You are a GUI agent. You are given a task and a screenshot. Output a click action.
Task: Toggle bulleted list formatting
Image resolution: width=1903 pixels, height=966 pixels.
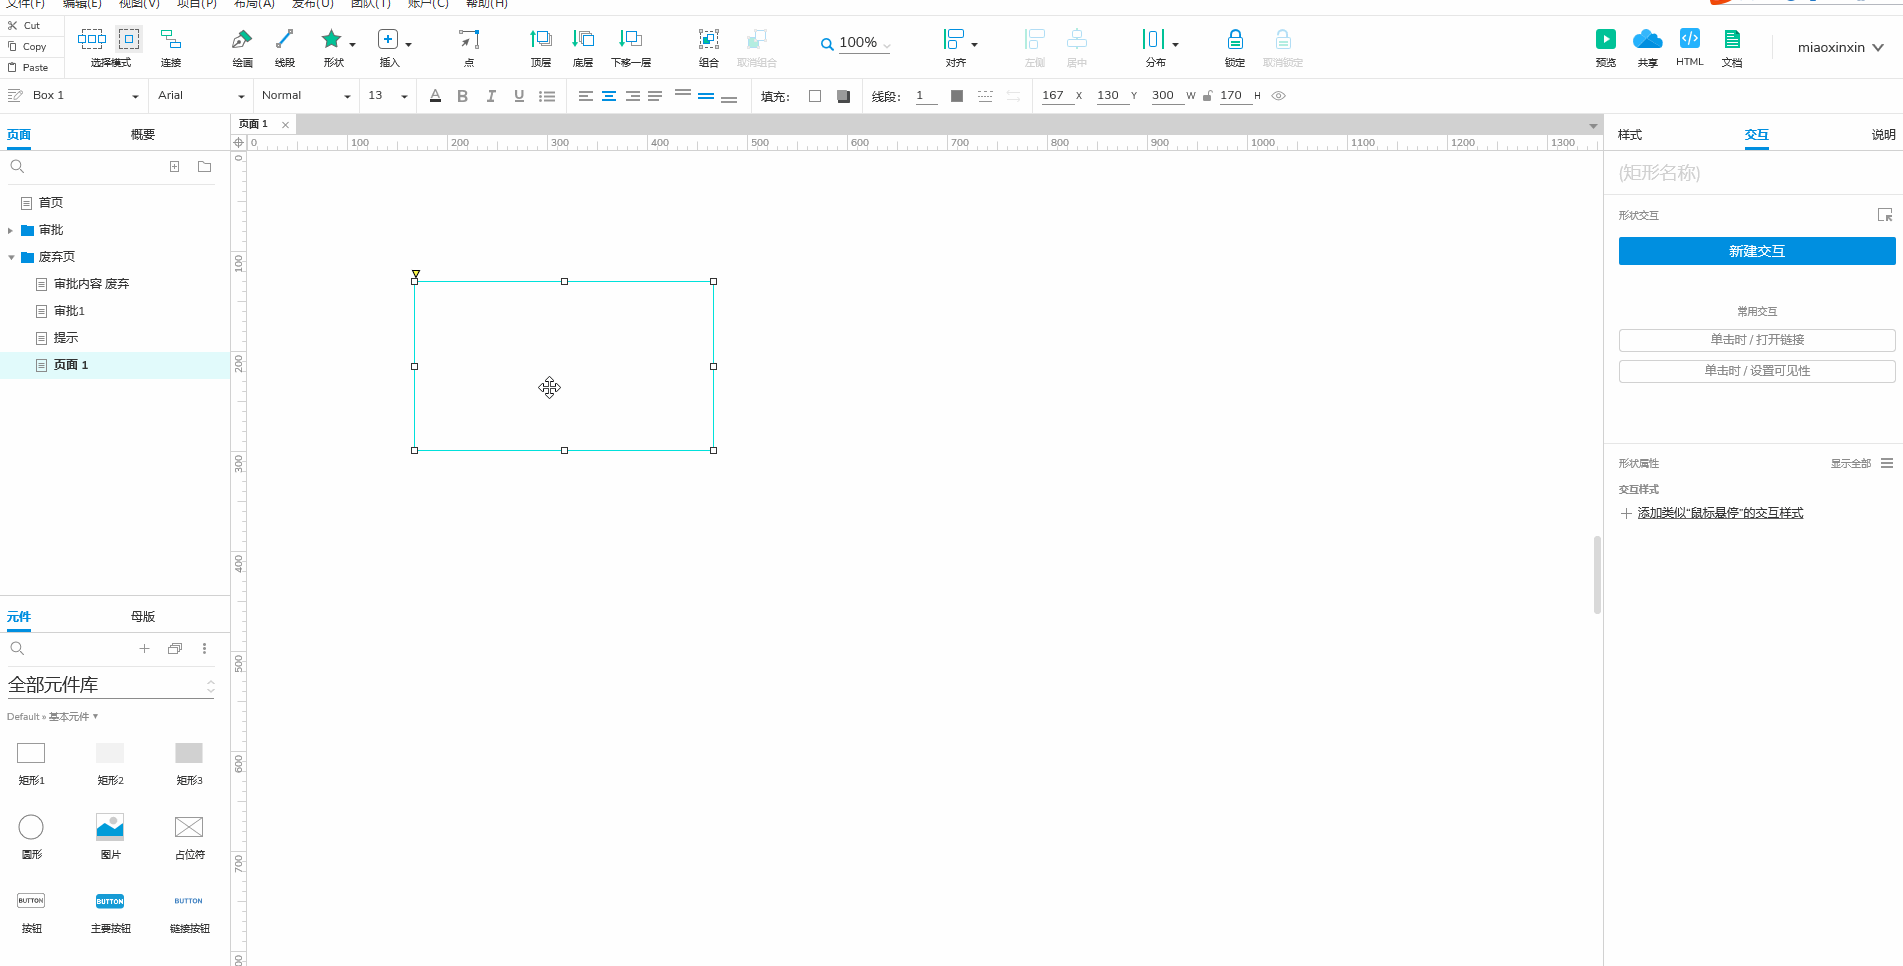click(547, 96)
